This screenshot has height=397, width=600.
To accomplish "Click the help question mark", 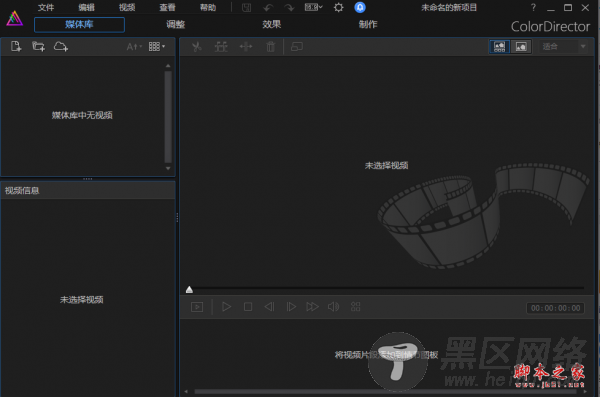I will (x=533, y=7).
